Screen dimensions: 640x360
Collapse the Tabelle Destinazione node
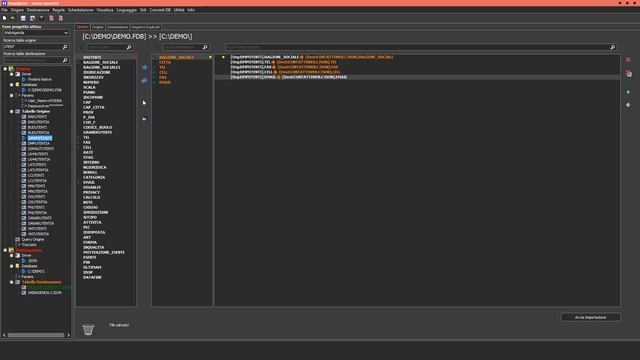12,282
